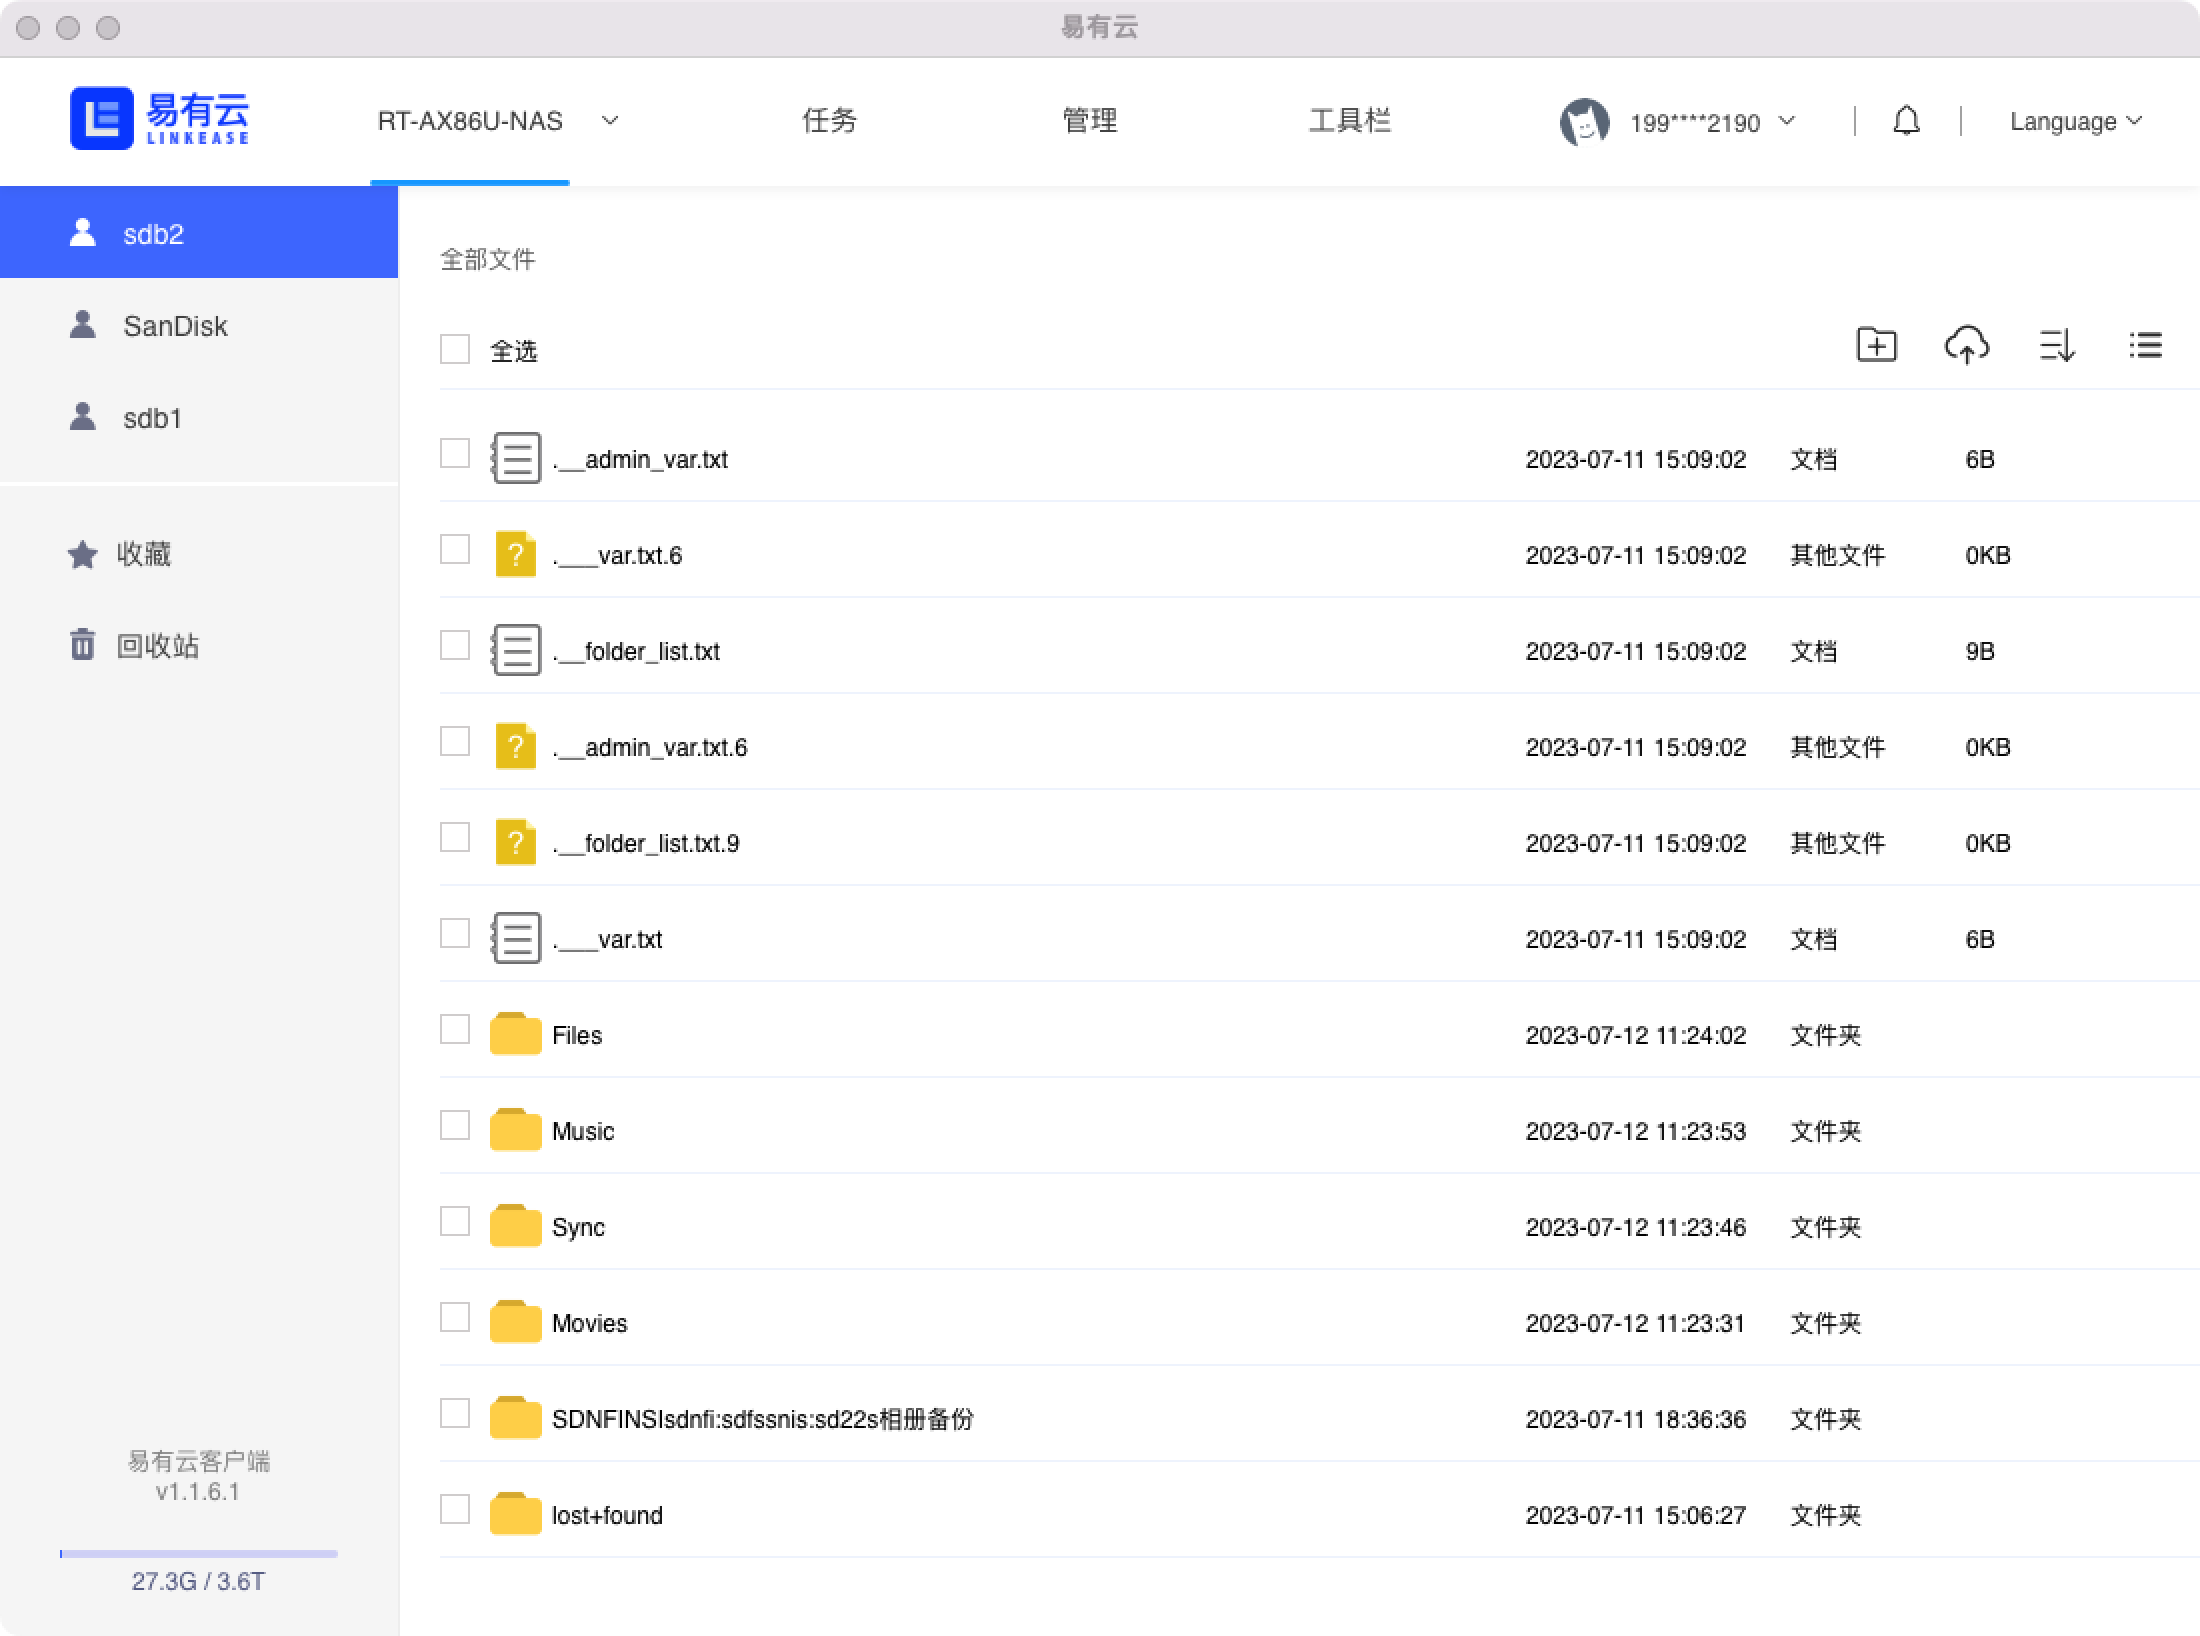Expand the RT-AX86U-NAS device dropdown arrow

pos(609,121)
